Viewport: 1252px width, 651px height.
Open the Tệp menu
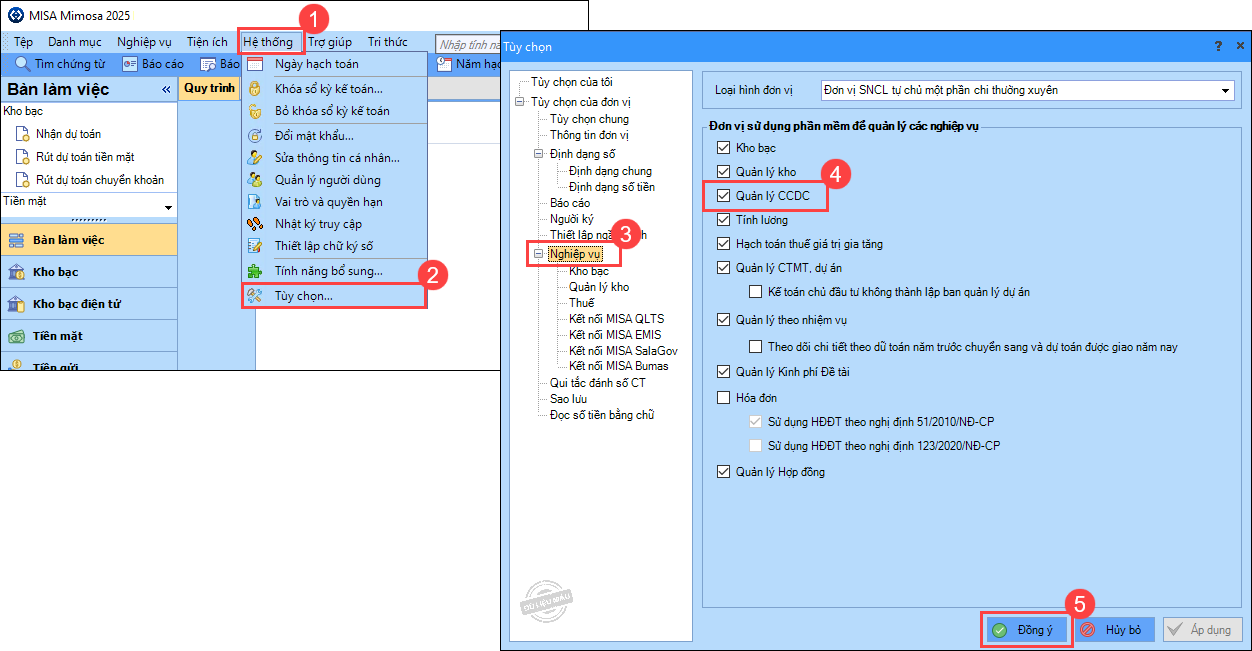pos(23,42)
